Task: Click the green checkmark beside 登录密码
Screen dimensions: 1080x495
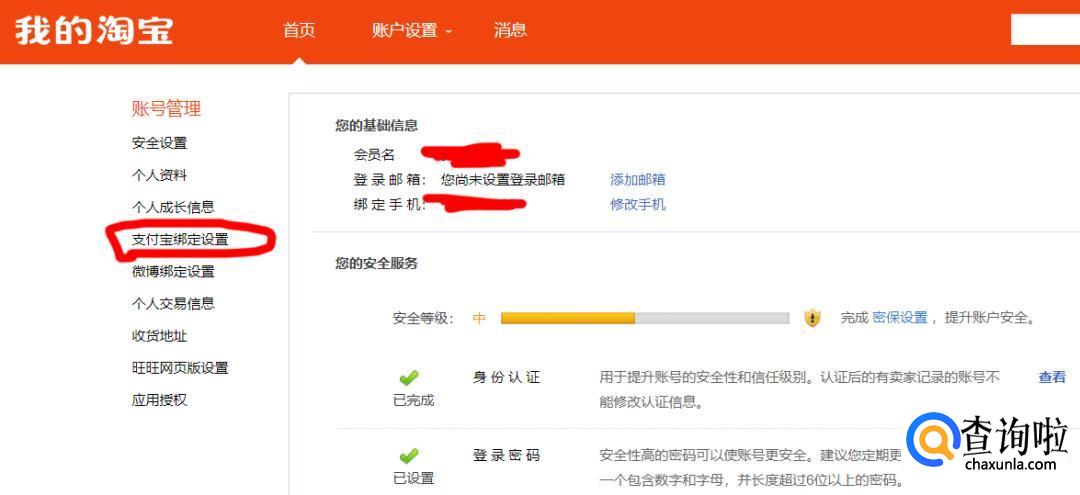Action: (x=409, y=455)
